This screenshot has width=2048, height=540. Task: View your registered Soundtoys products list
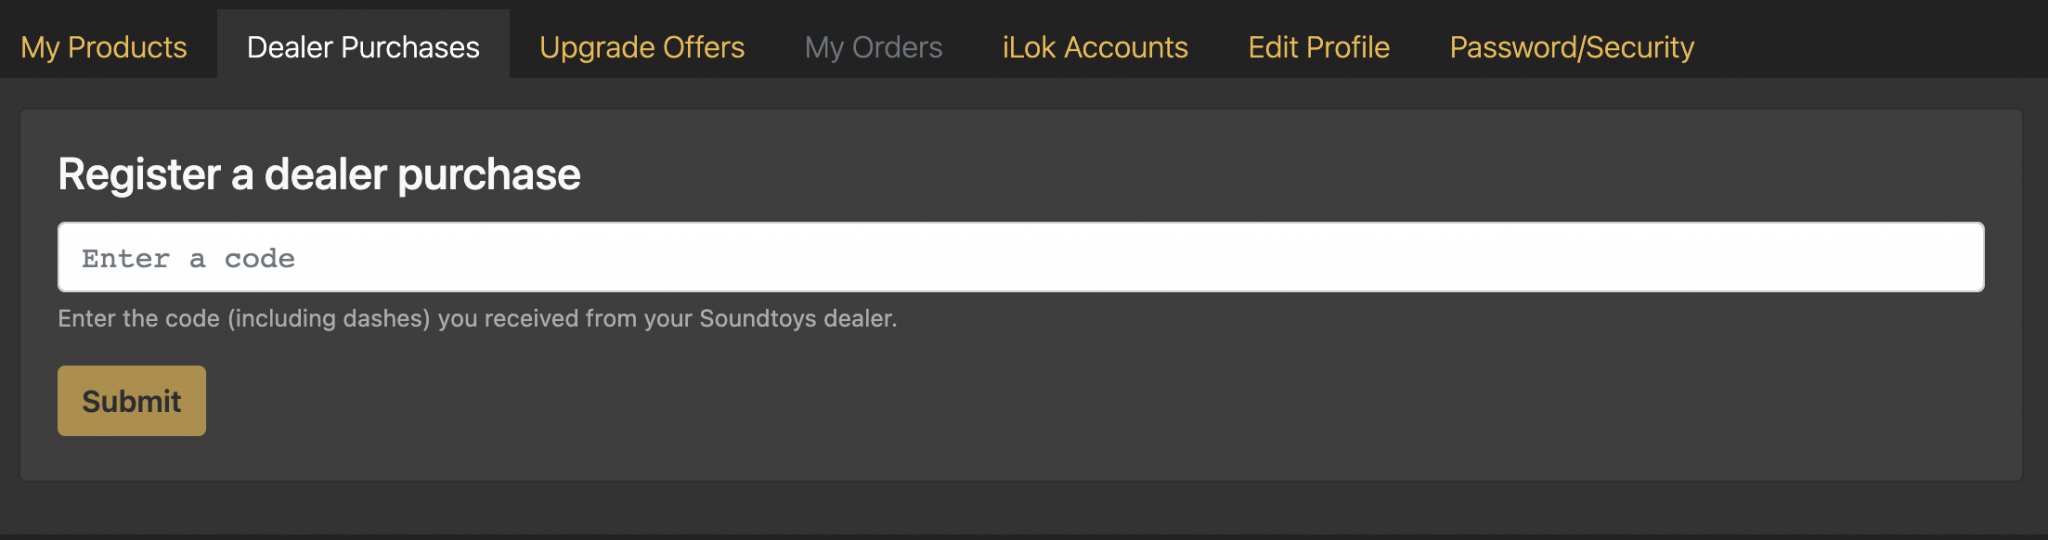(x=104, y=47)
